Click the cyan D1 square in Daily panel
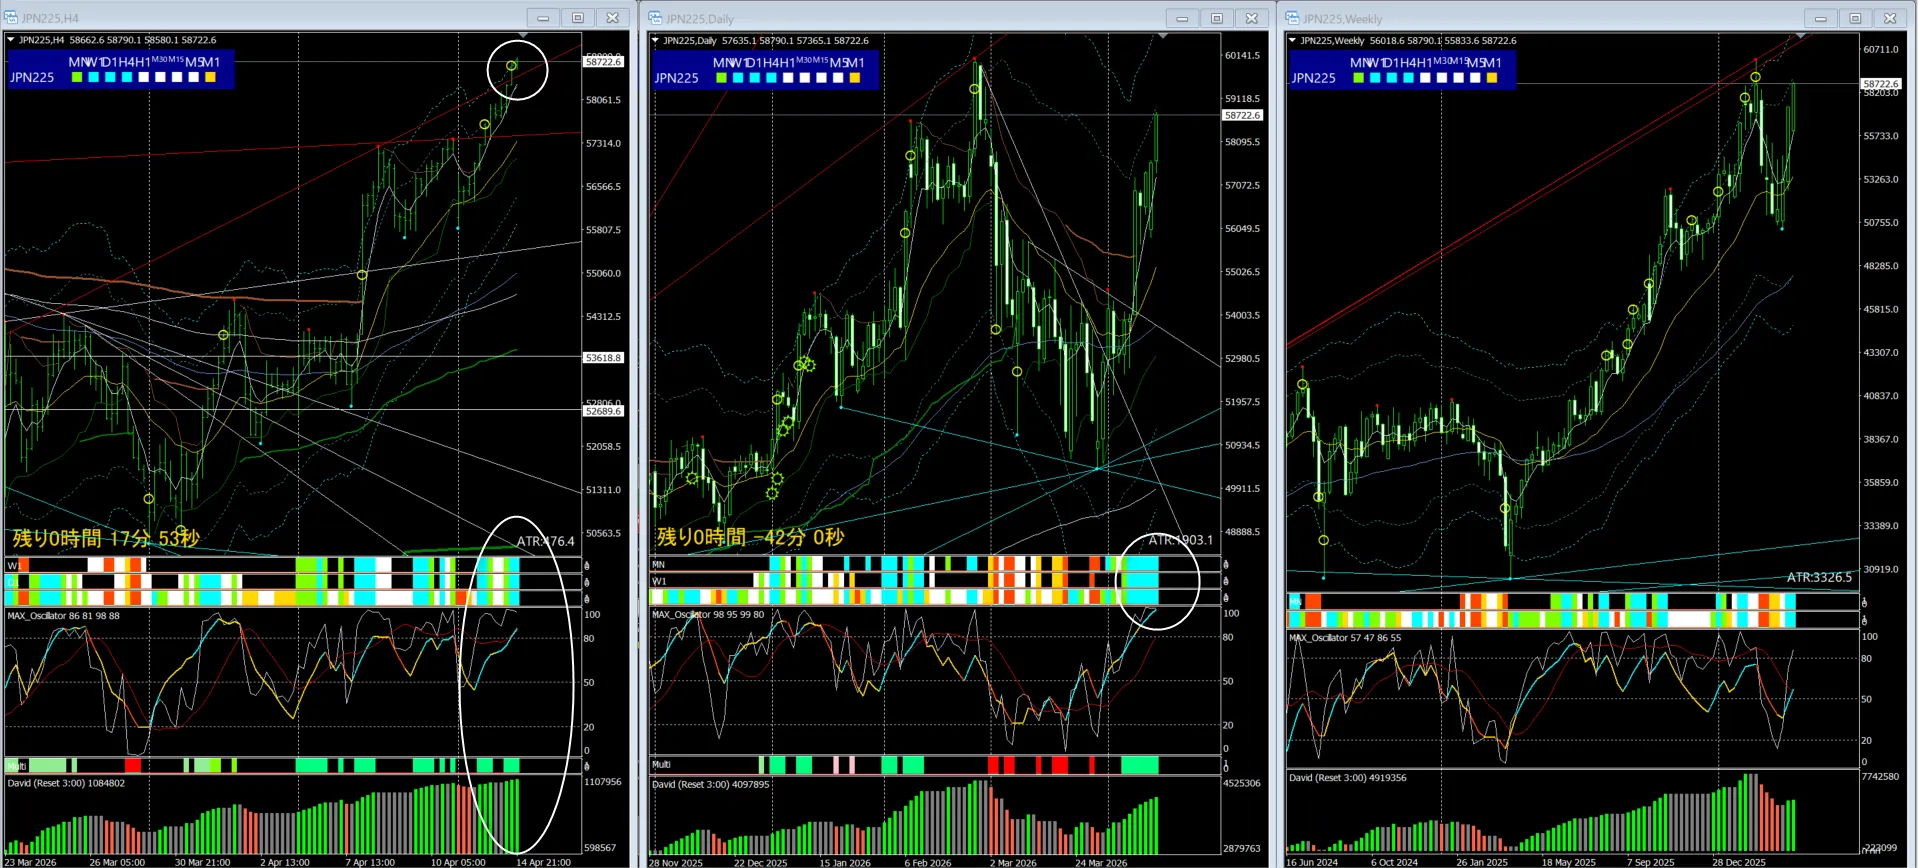The width and height of the screenshot is (1918, 868). click(x=755, y=78)
